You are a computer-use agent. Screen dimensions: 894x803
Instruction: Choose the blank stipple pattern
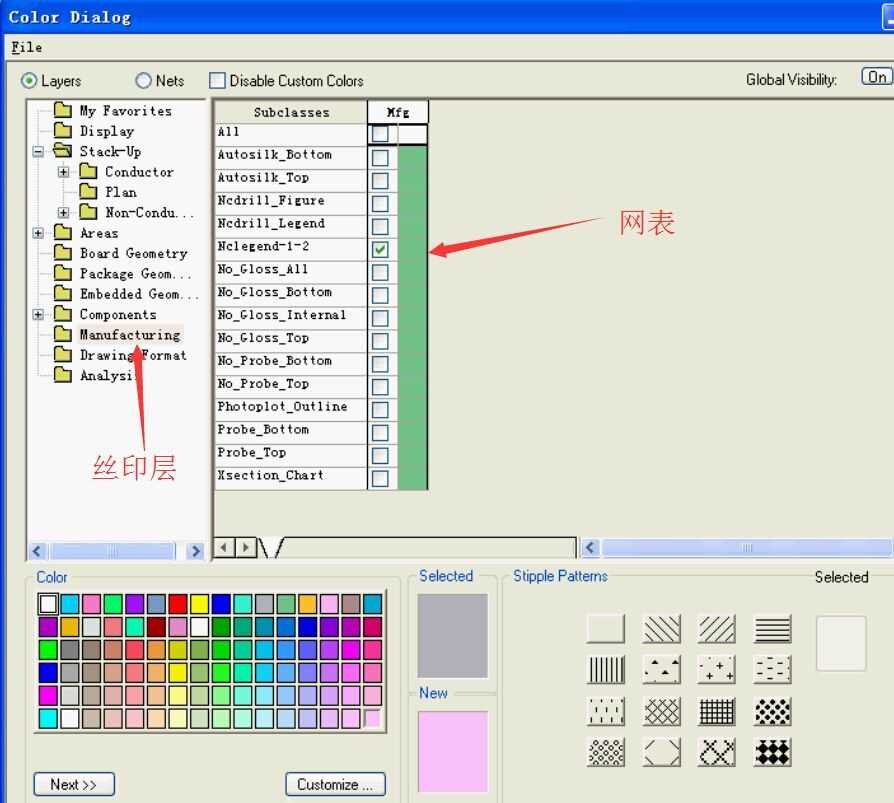[606, 629]
